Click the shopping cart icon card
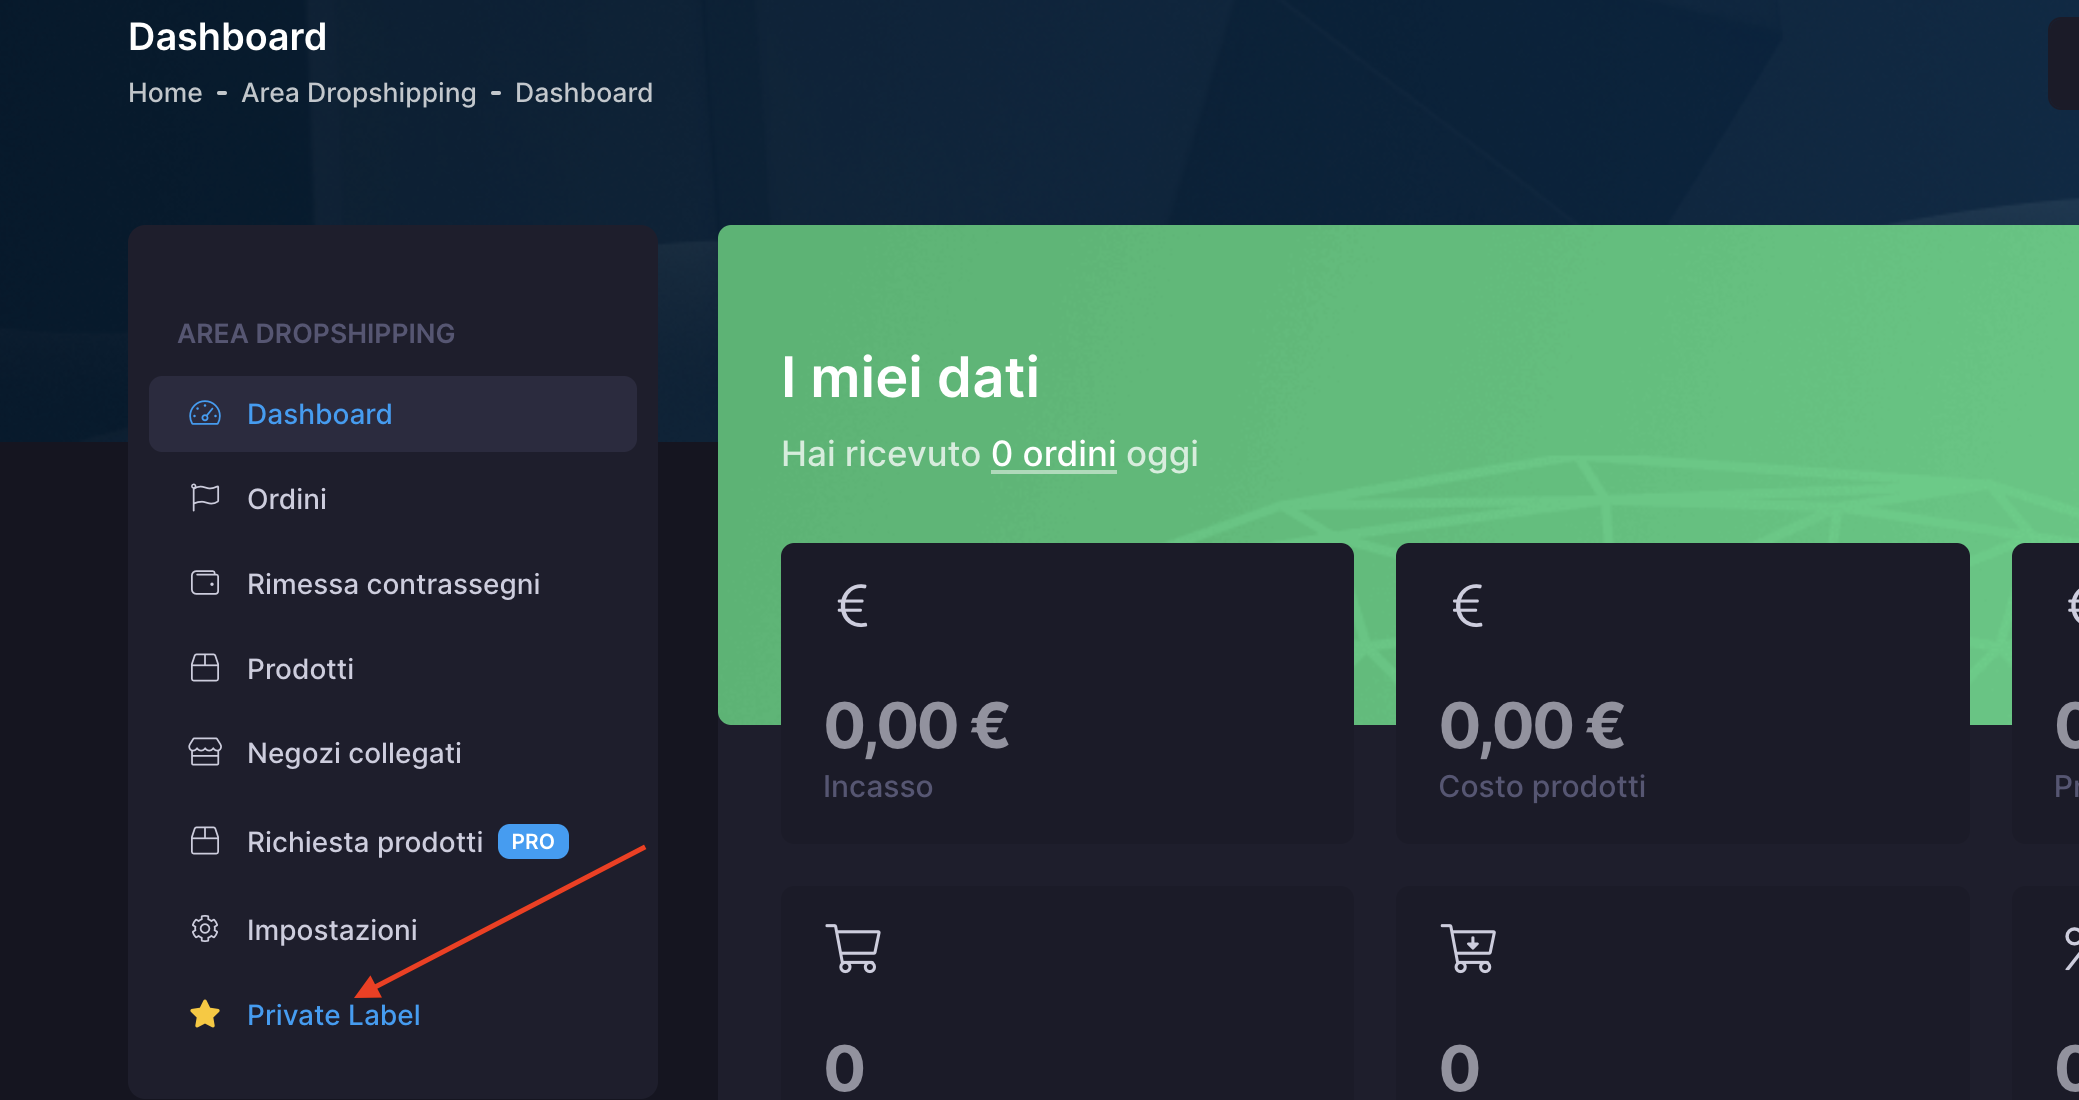 (x=853, y=948)
